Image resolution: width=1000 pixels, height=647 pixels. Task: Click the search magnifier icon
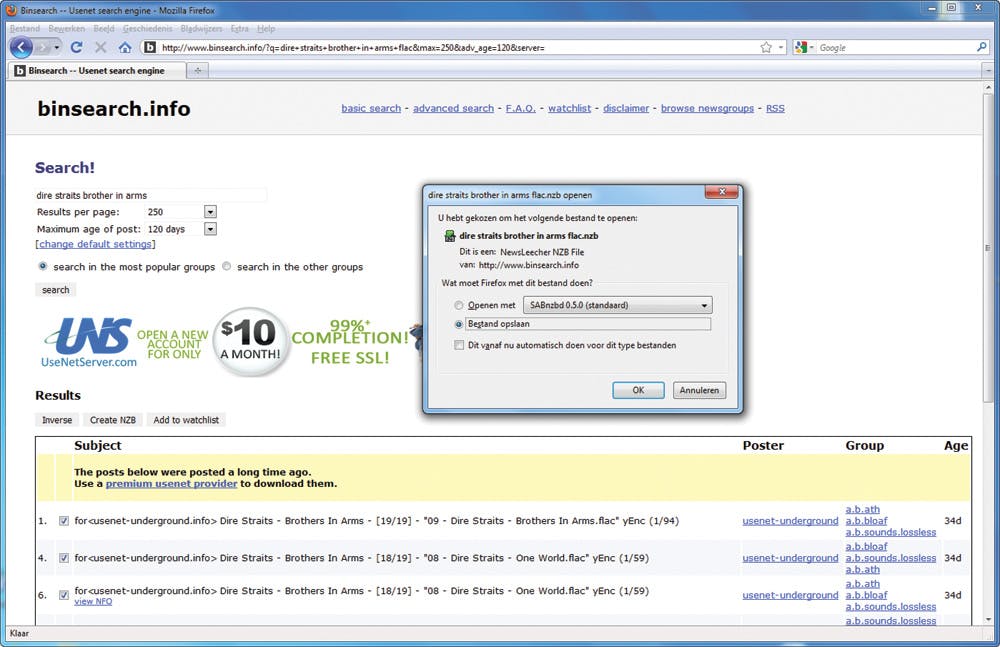982,47
